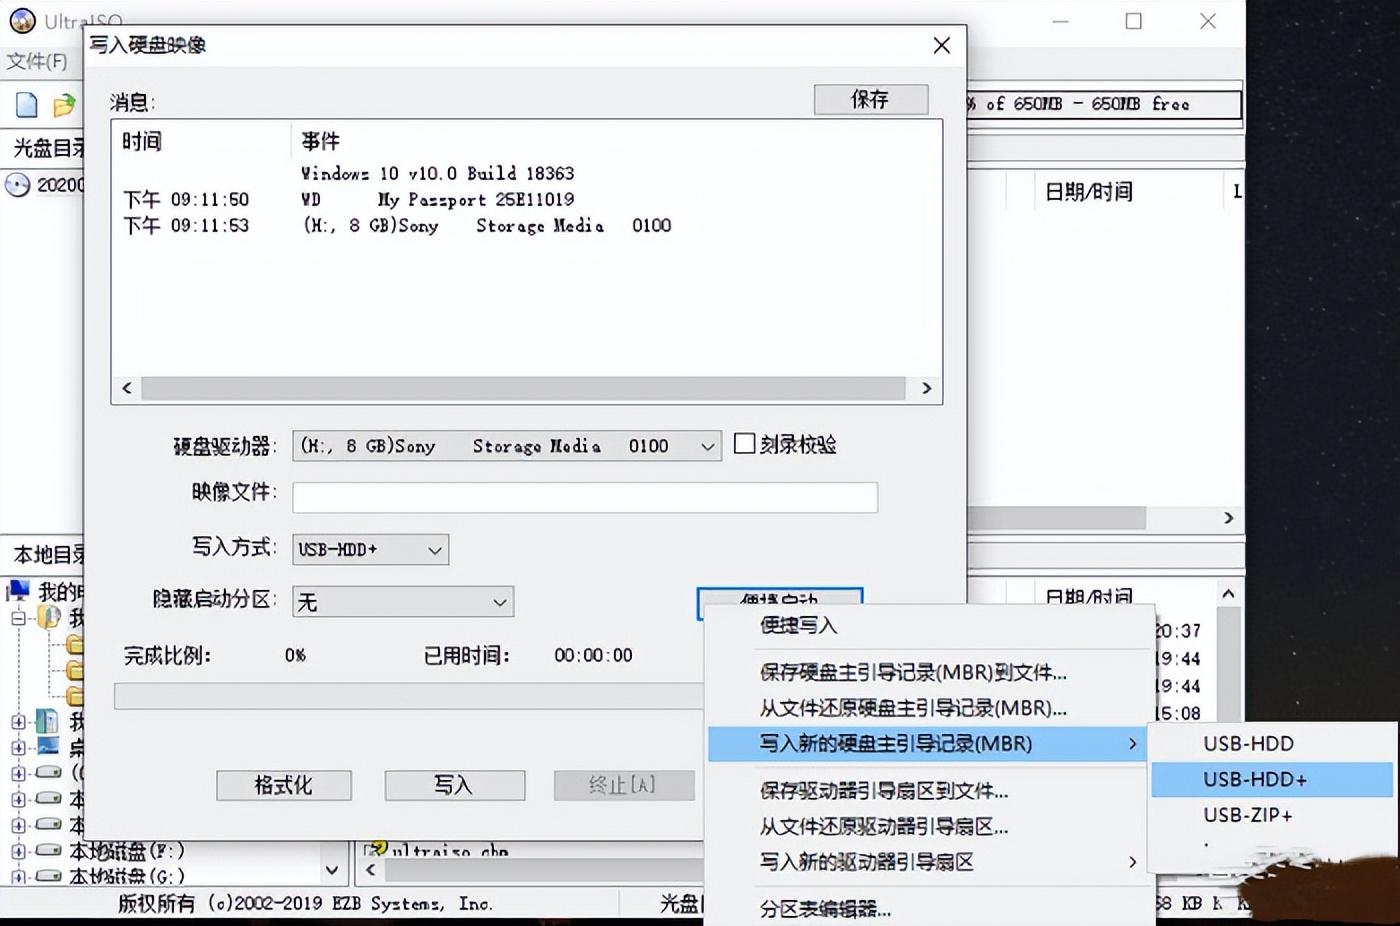The image size is (1400, 926).
Task: Click the 事件 column header in message log
Action: click(321, 141)
